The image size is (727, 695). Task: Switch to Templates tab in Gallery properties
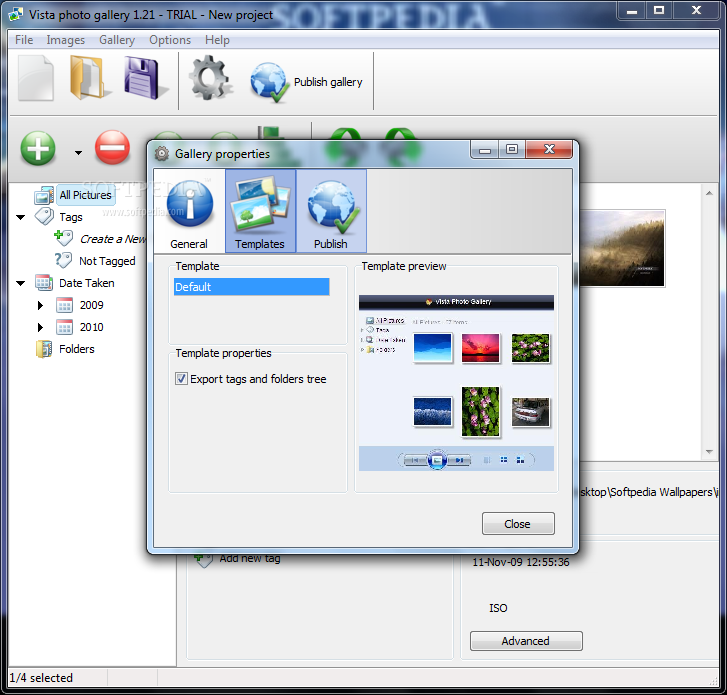(260, 211)
